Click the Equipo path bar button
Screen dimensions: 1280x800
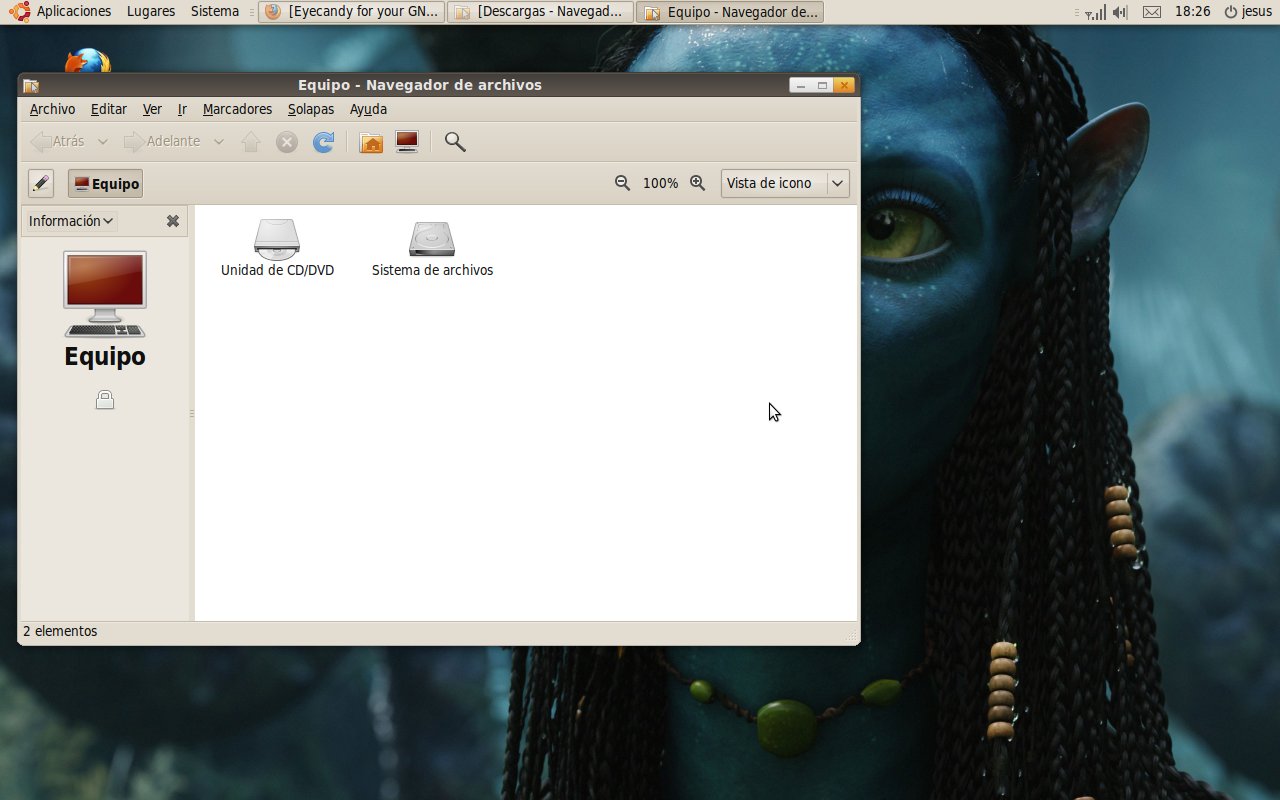[x=105, y=184]
